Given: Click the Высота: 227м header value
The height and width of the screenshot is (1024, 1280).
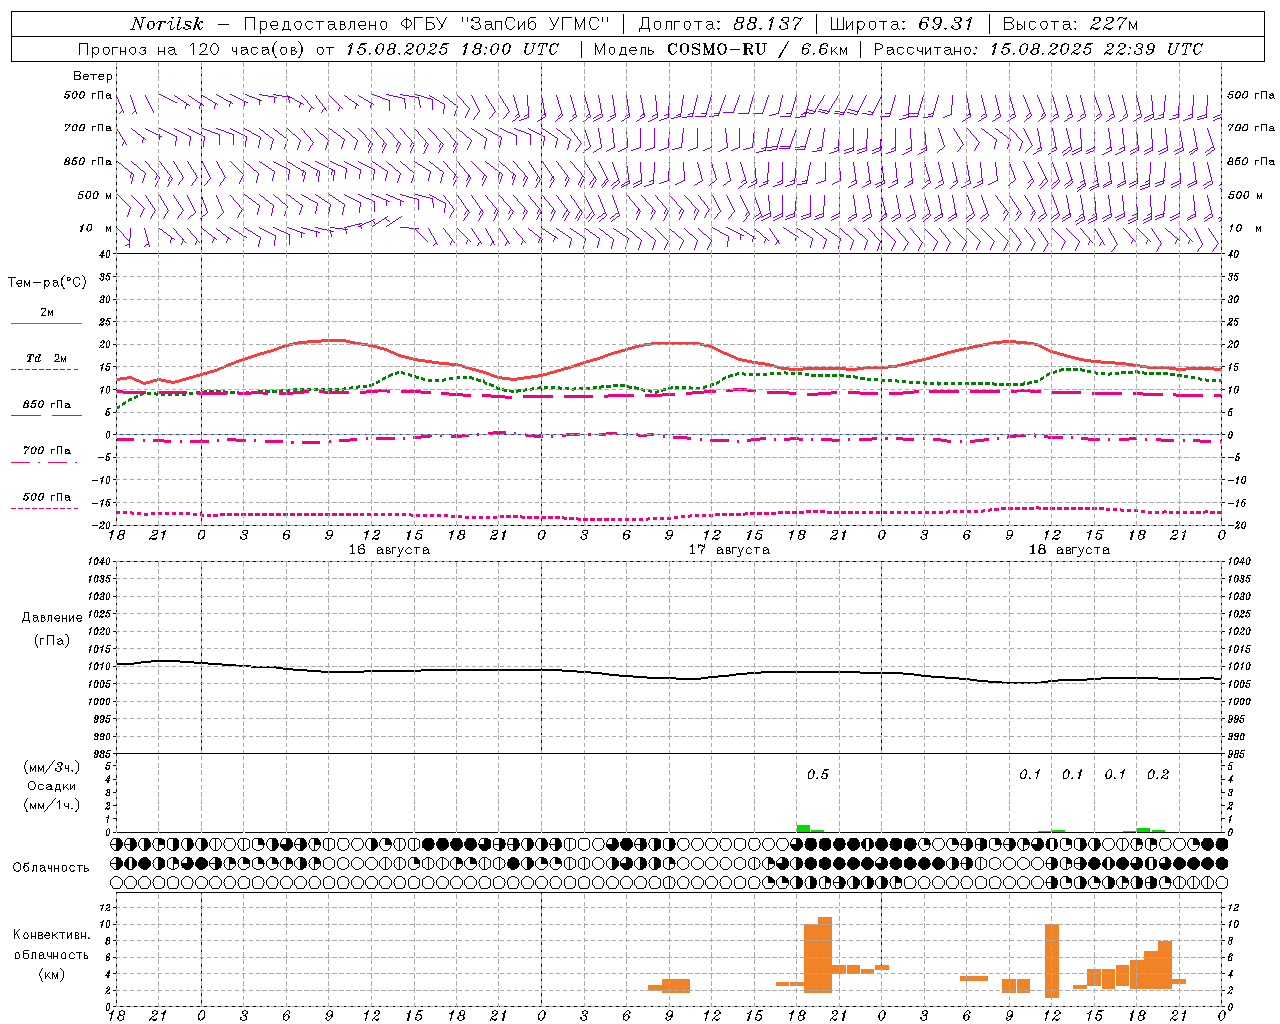Looking at the screenshot, I should [x=1070, y=24].
